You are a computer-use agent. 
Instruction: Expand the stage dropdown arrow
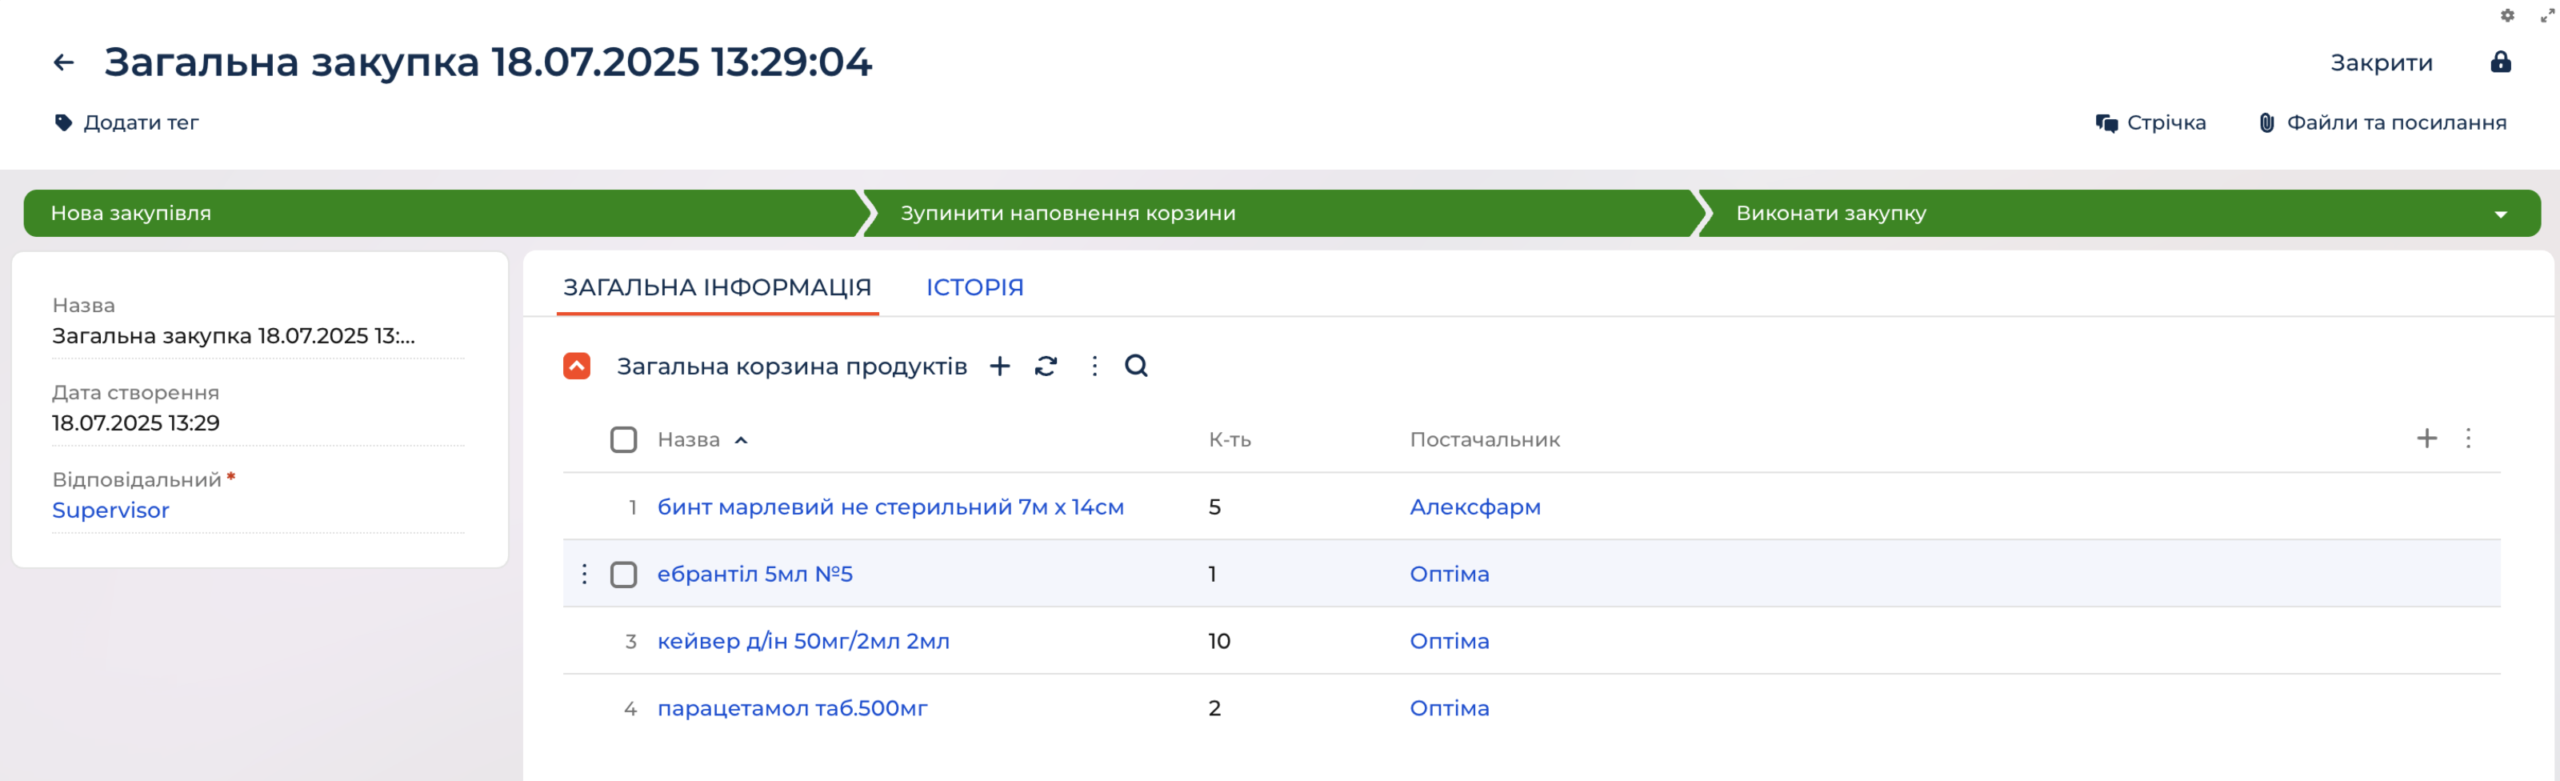click(2500, 214)
